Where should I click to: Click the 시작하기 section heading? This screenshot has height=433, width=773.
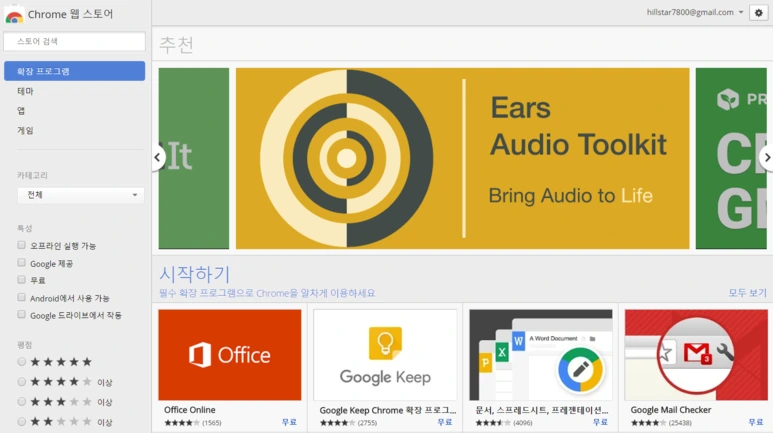coord(195,274)
